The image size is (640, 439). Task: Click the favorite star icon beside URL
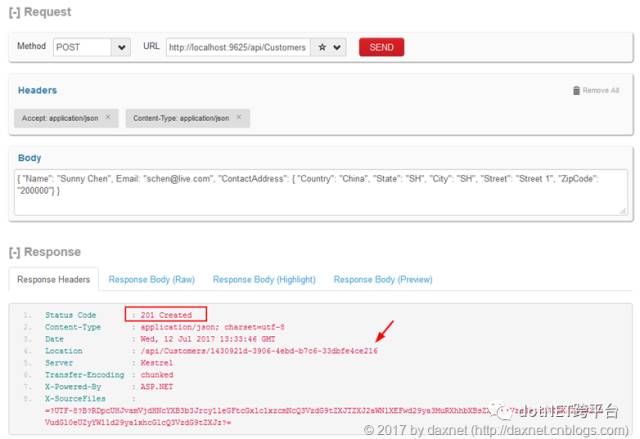pyautogui.click(x=322, y=47)
